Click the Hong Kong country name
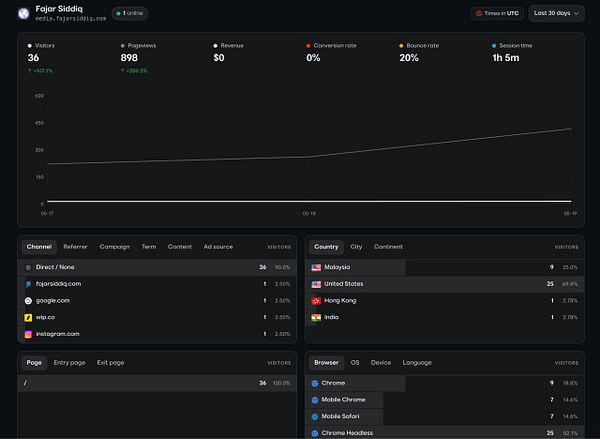 click(340, 301)
